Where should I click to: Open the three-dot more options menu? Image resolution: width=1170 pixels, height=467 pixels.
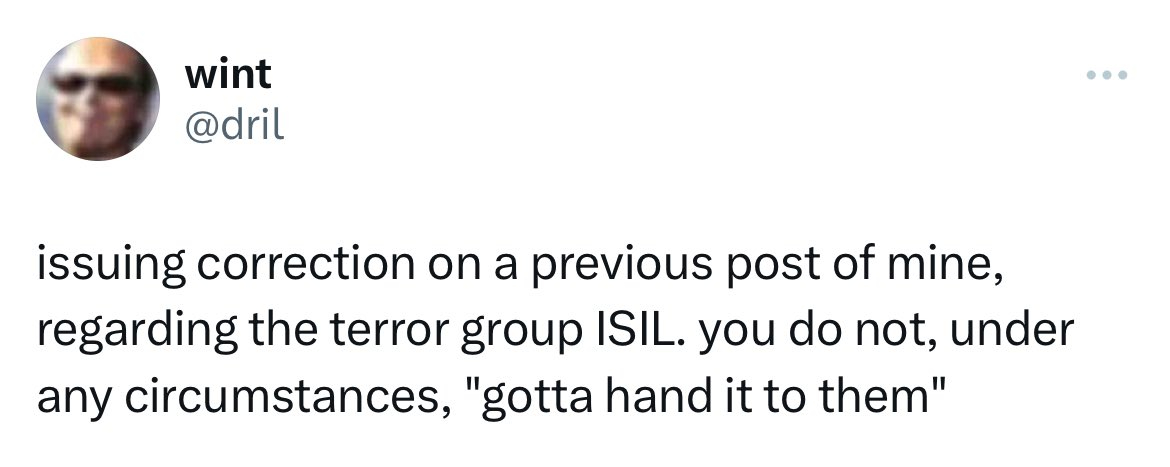coord(1107,75)
